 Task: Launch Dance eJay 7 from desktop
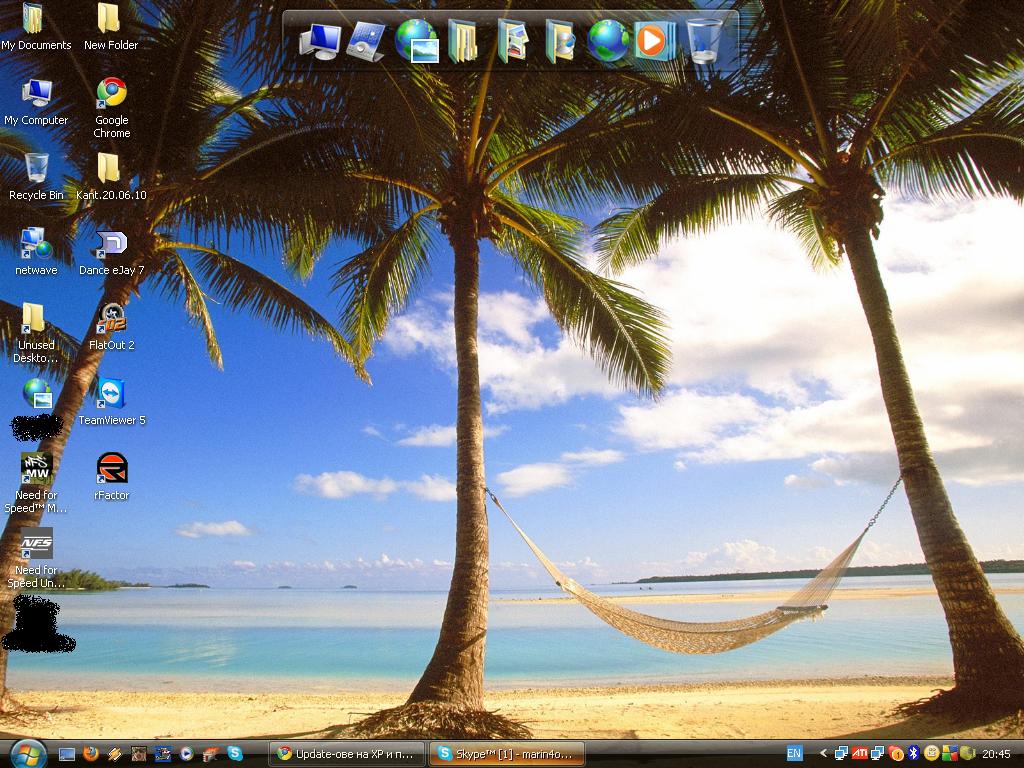tap(111, 244)
